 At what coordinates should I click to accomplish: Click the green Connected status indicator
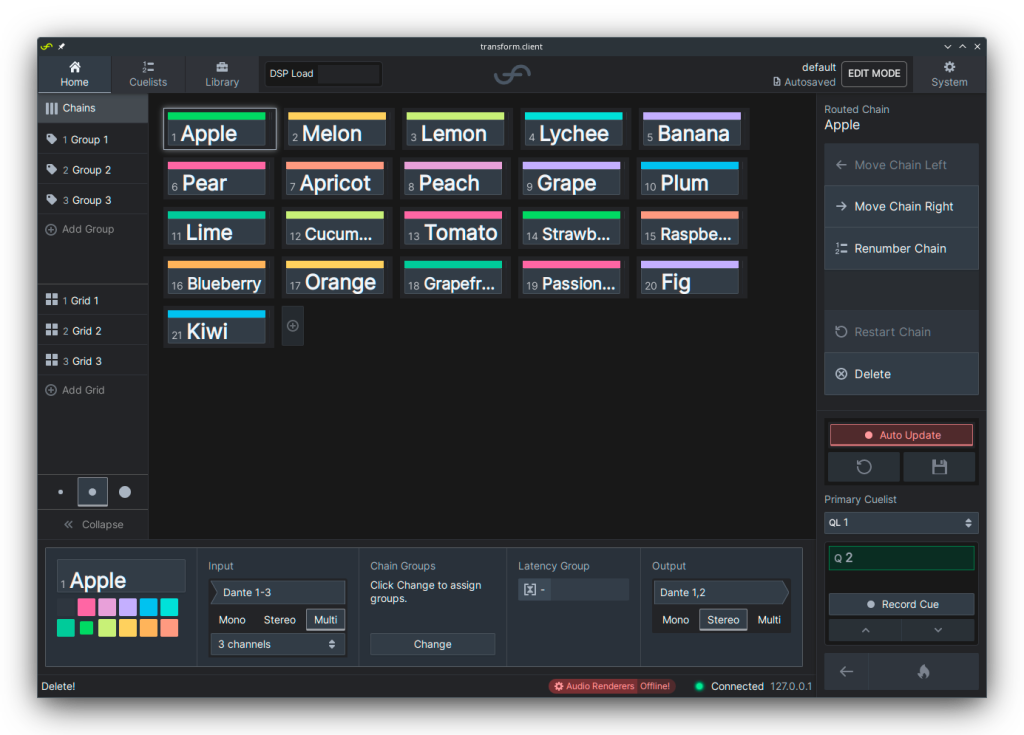click(699, 686)
